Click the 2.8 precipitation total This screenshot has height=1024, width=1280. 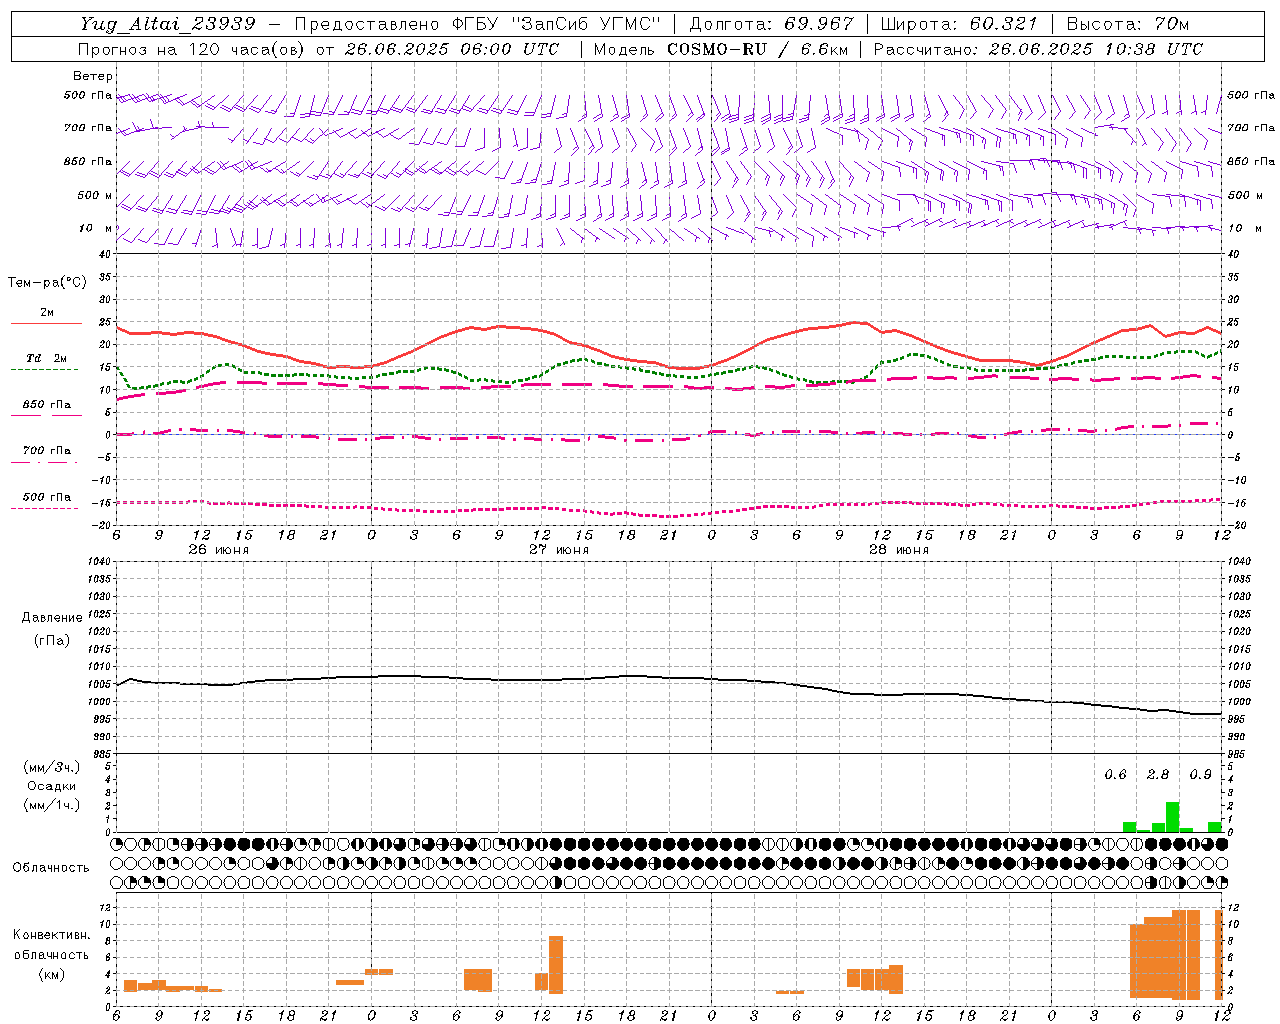[x=1158, y=775]
